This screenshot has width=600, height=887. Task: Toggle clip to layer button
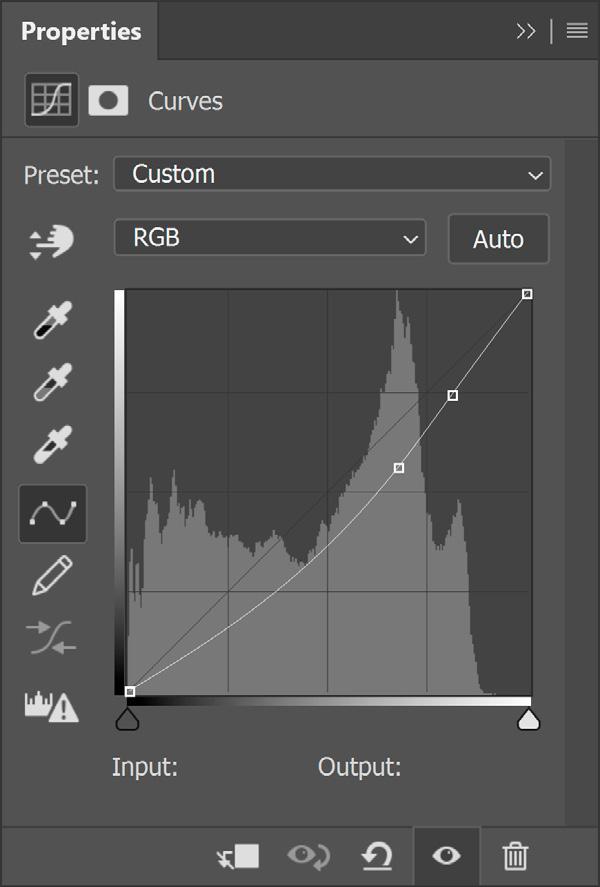click(x=238, y=856)
